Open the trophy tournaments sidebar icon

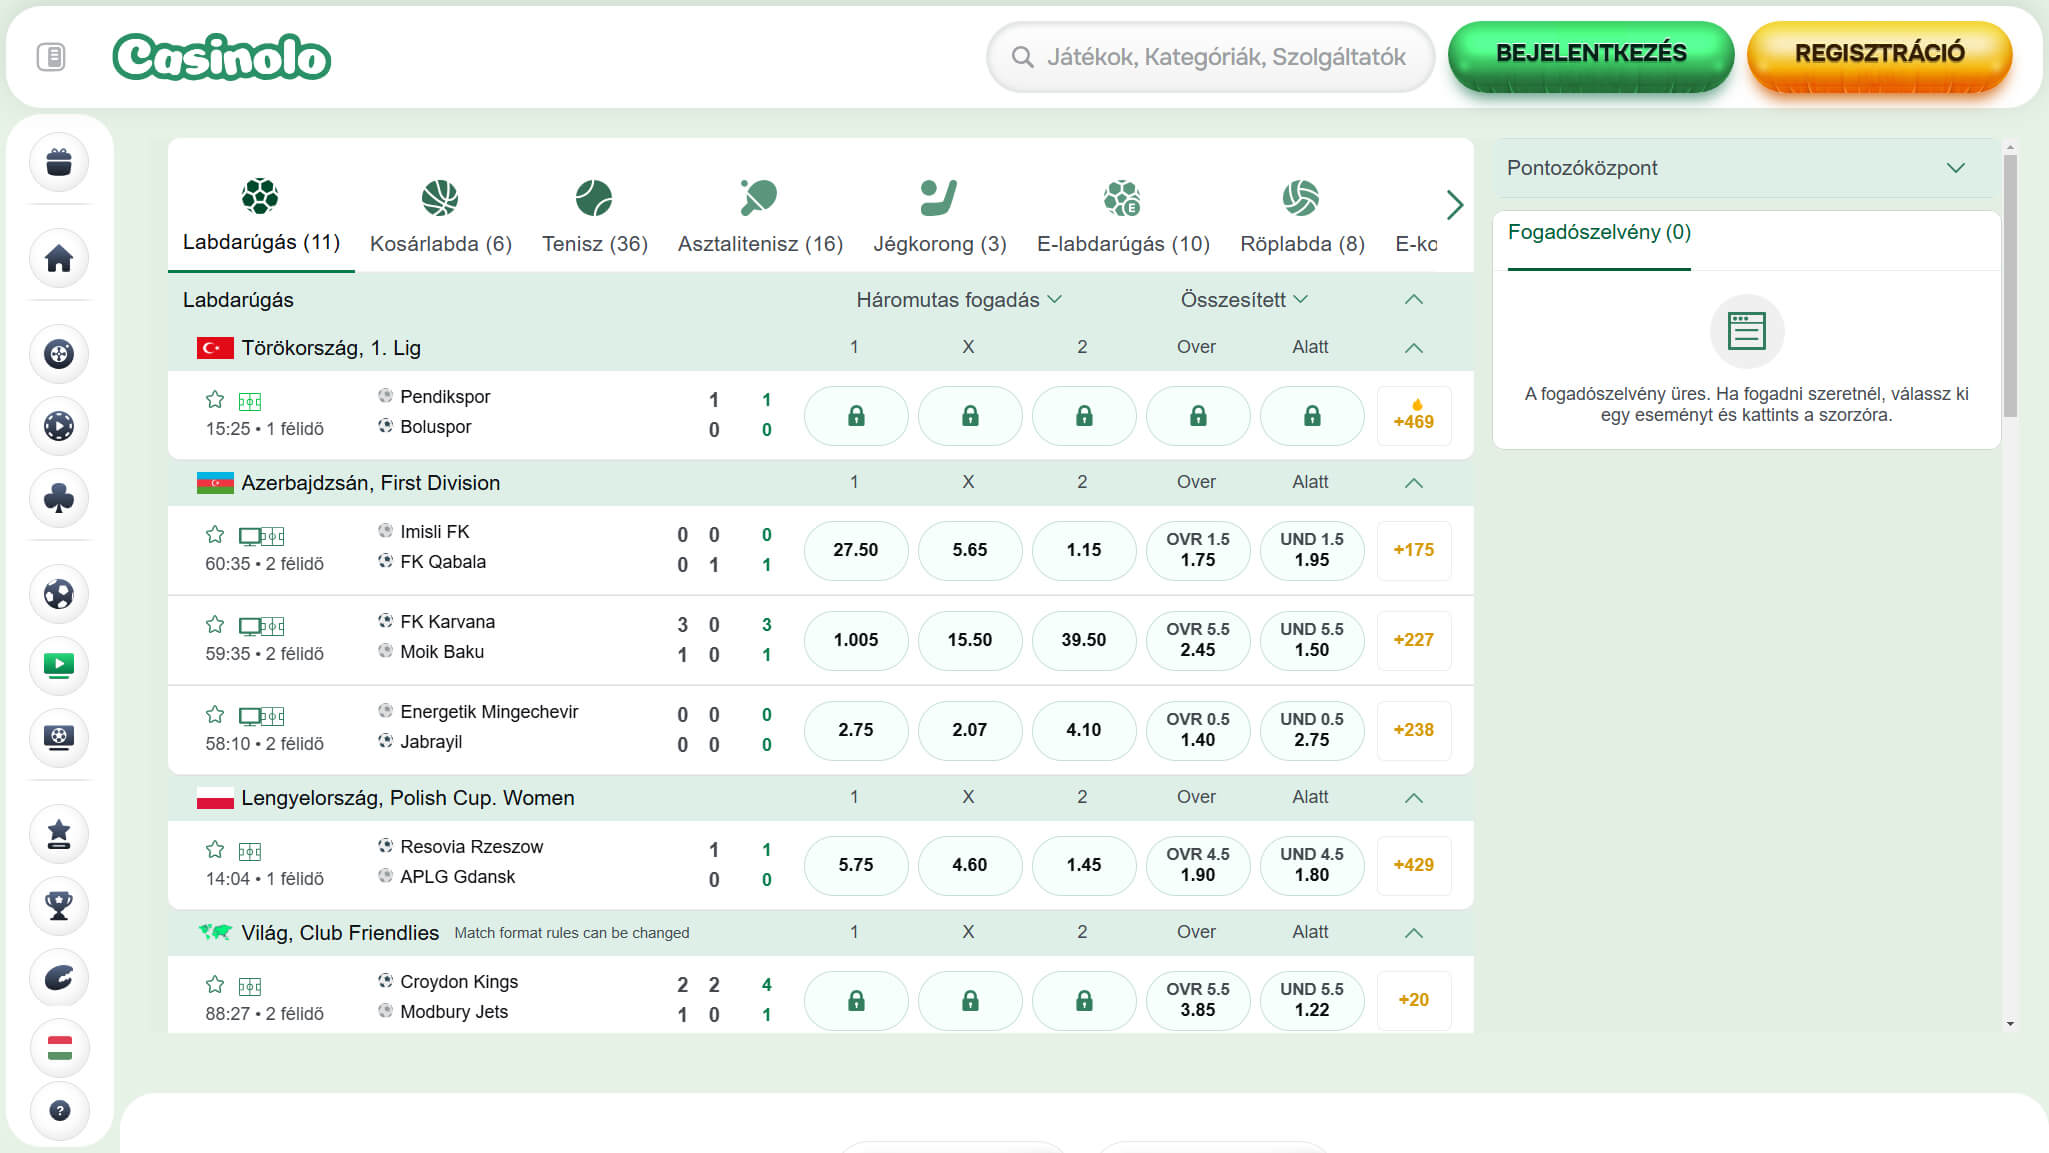click(x=59, y=906)
